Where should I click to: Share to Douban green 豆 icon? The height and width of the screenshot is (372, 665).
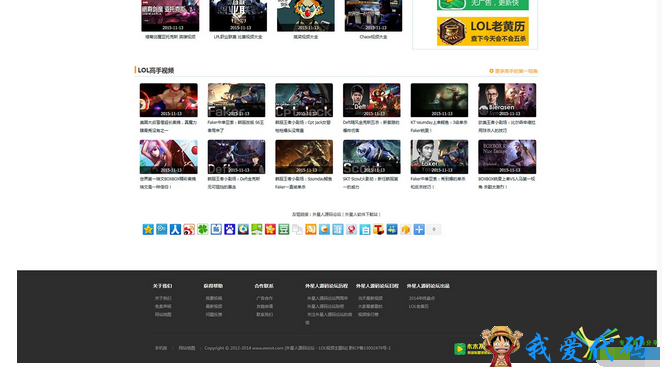284,230
